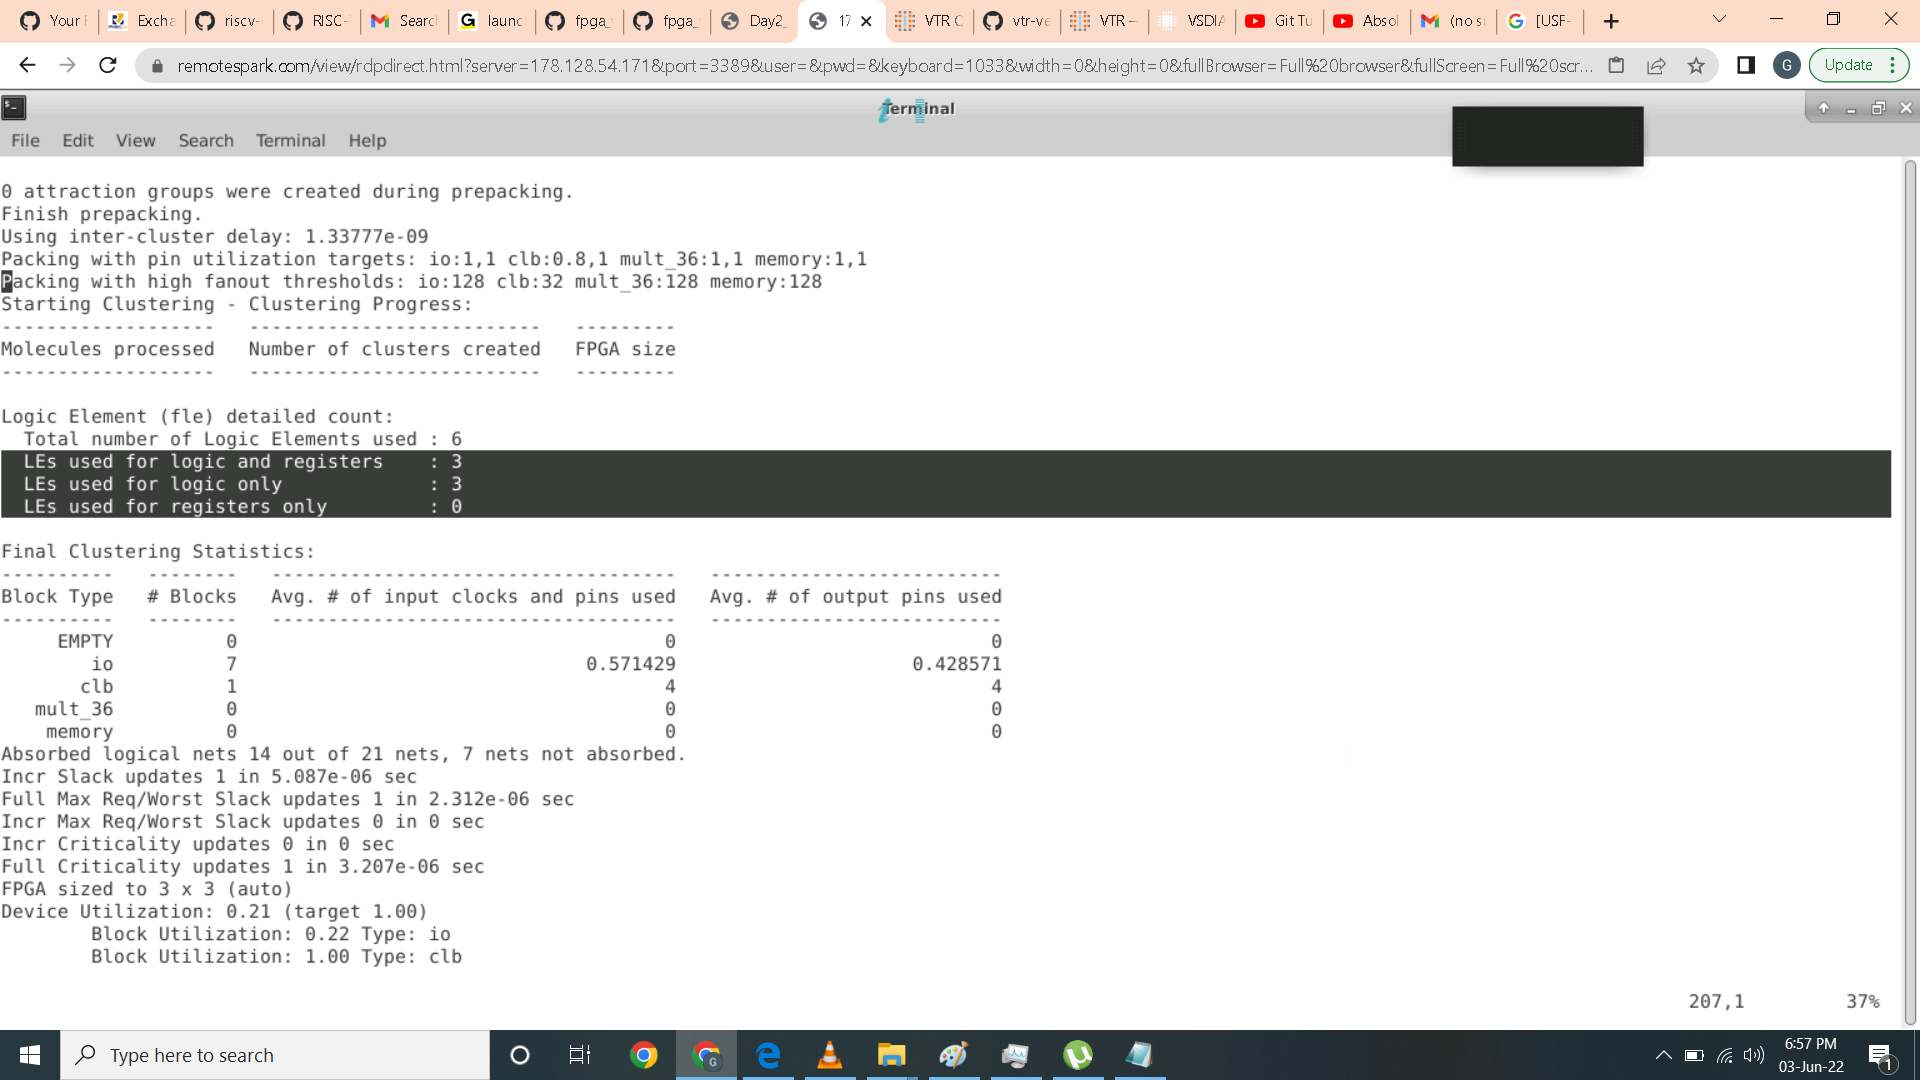Screen dimensions: 1920x1080
Task: Open the Google account profile avatar
Action: click(x=1786, y=65)
